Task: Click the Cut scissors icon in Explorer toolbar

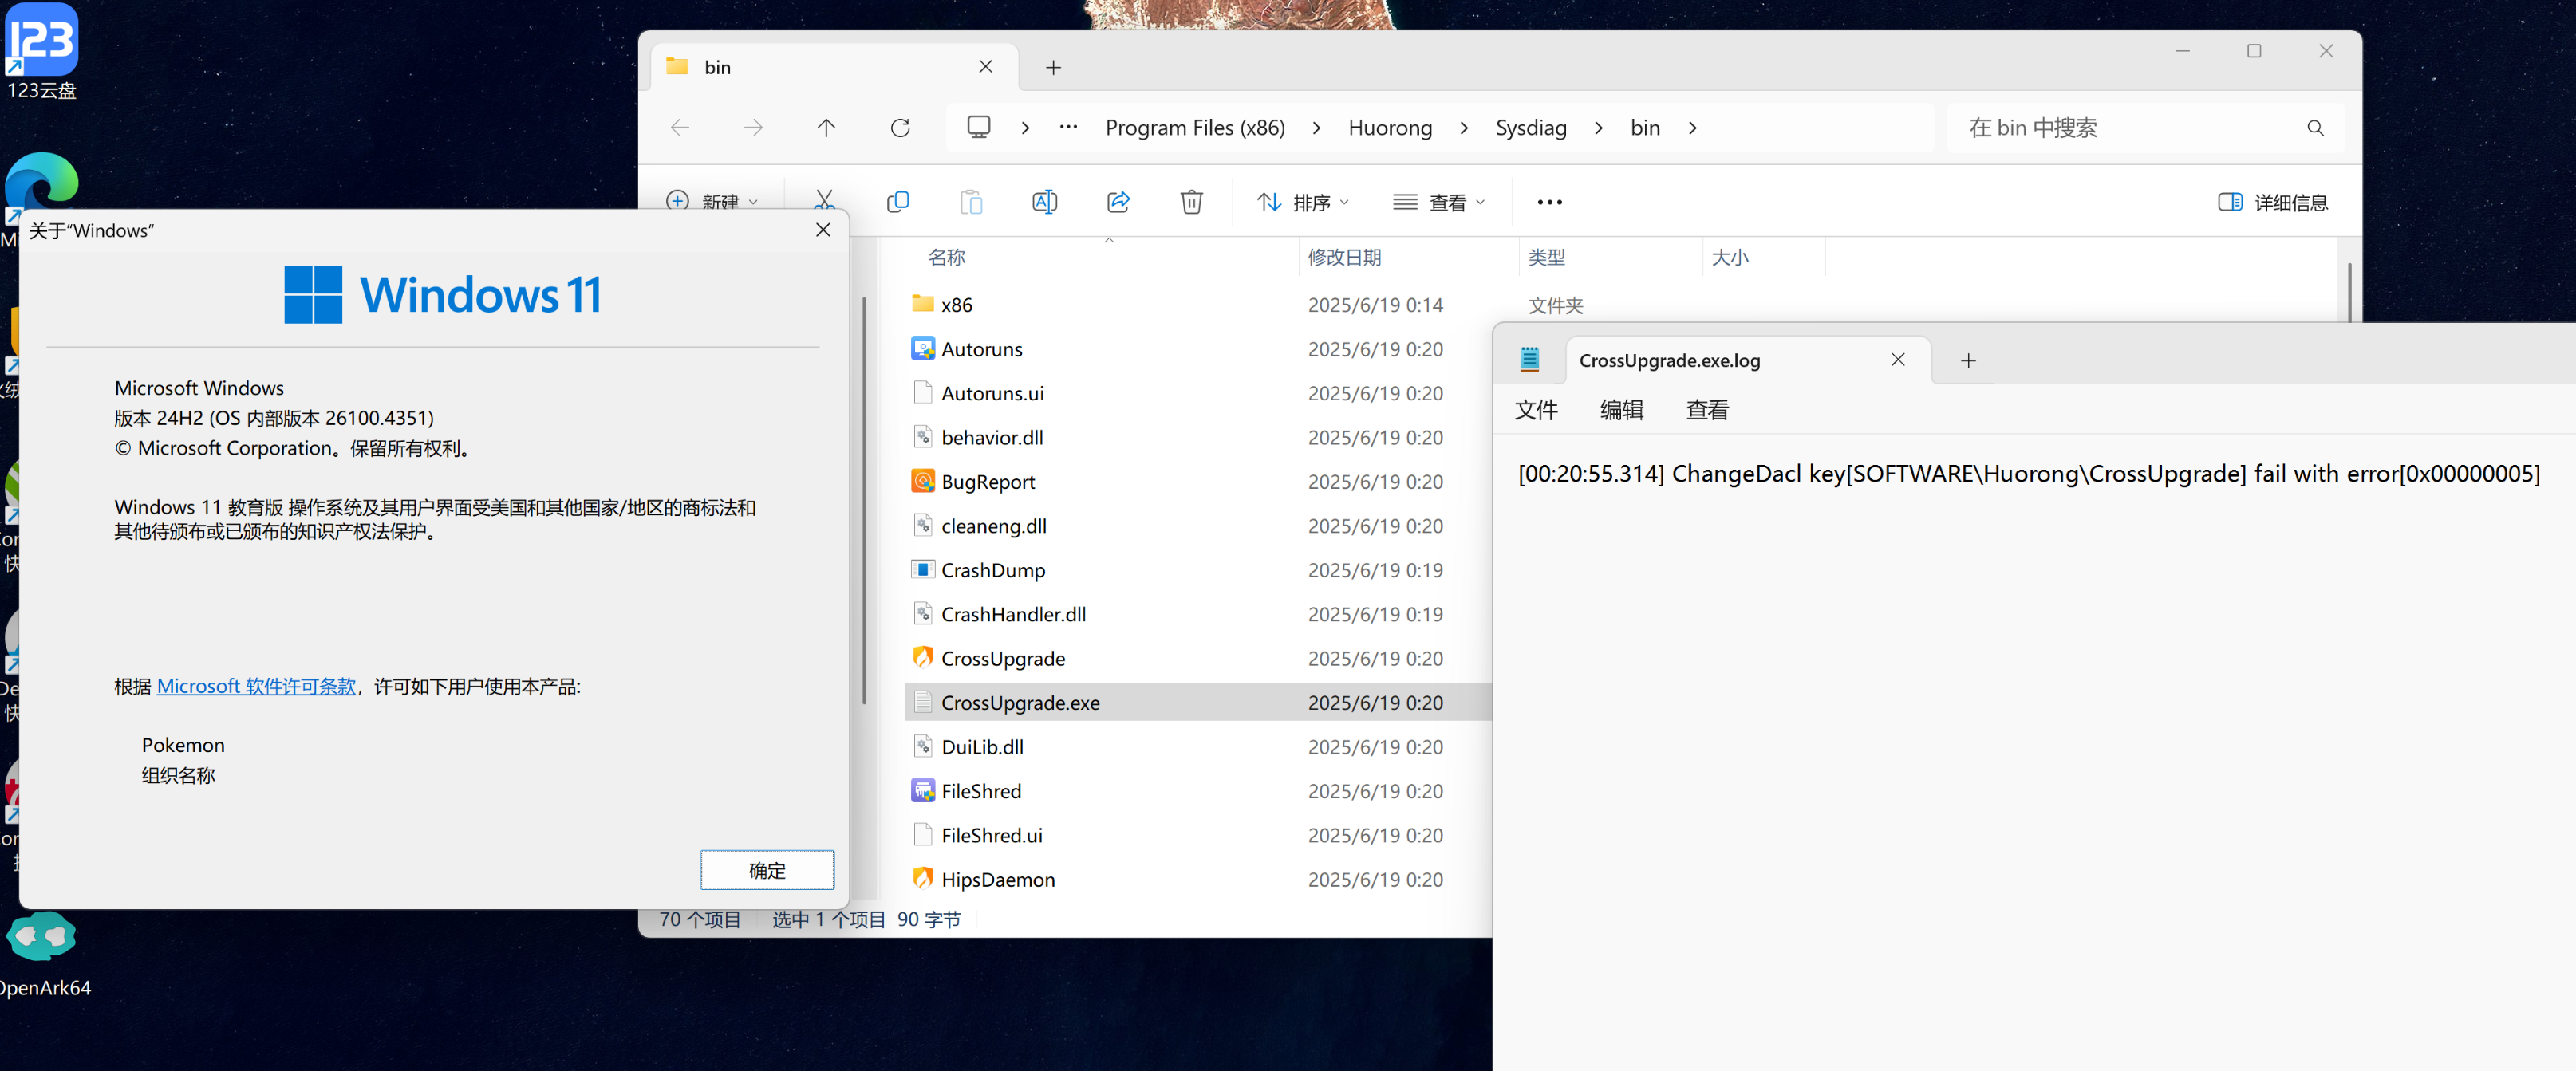Action: [x=824, y=199]
